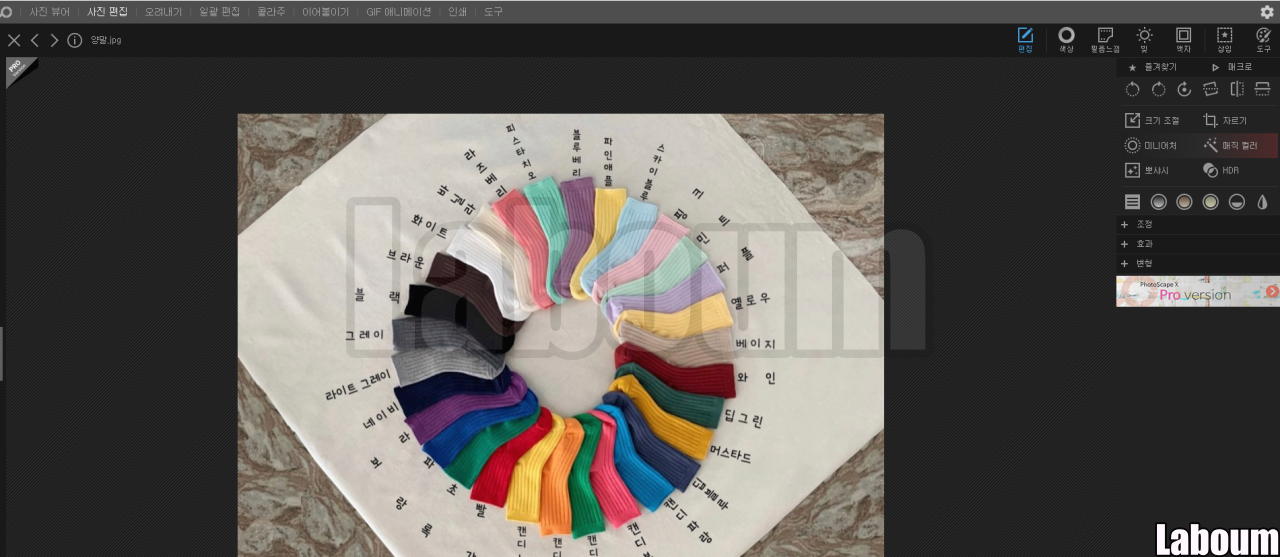
Task: Flip the image vertically
Action: 1263,89
